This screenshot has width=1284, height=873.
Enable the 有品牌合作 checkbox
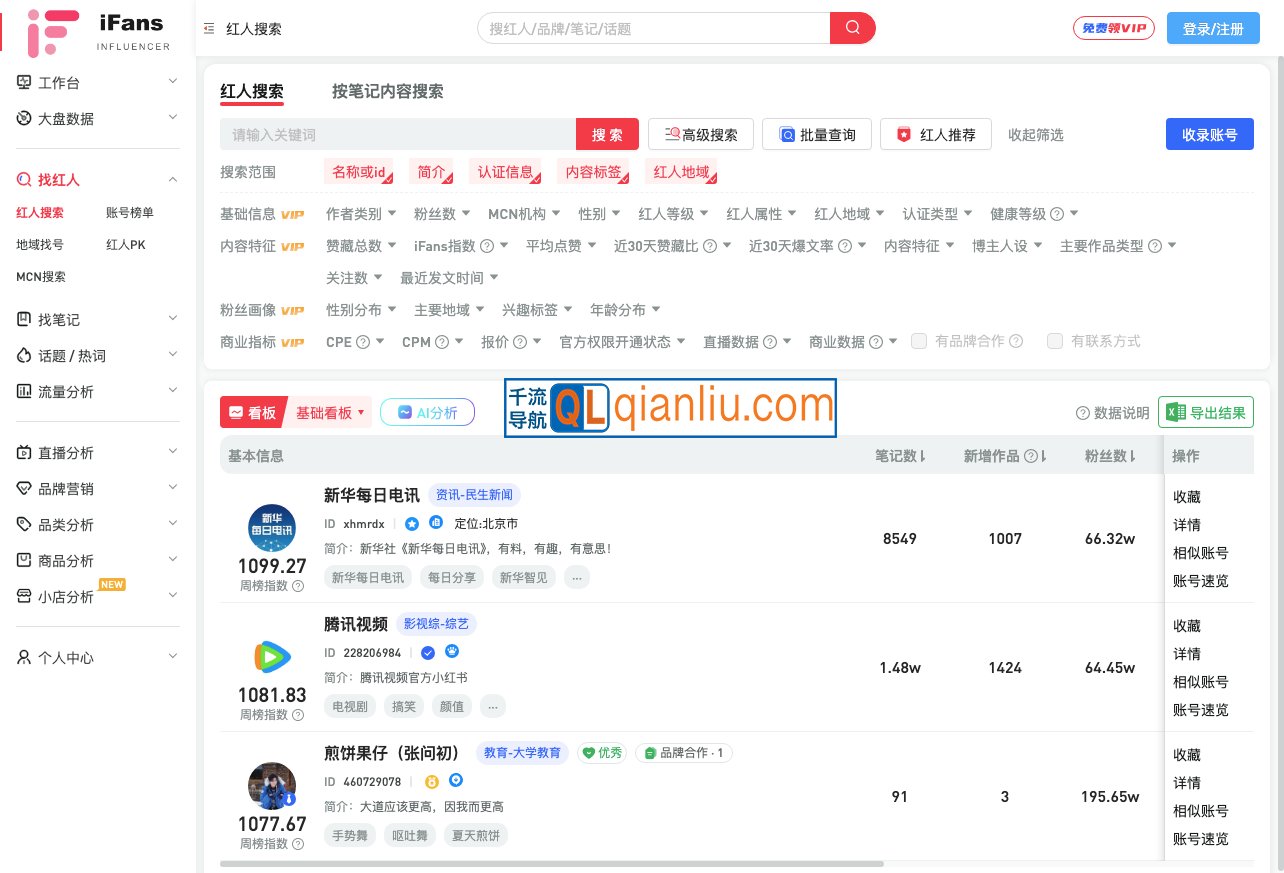919,341
